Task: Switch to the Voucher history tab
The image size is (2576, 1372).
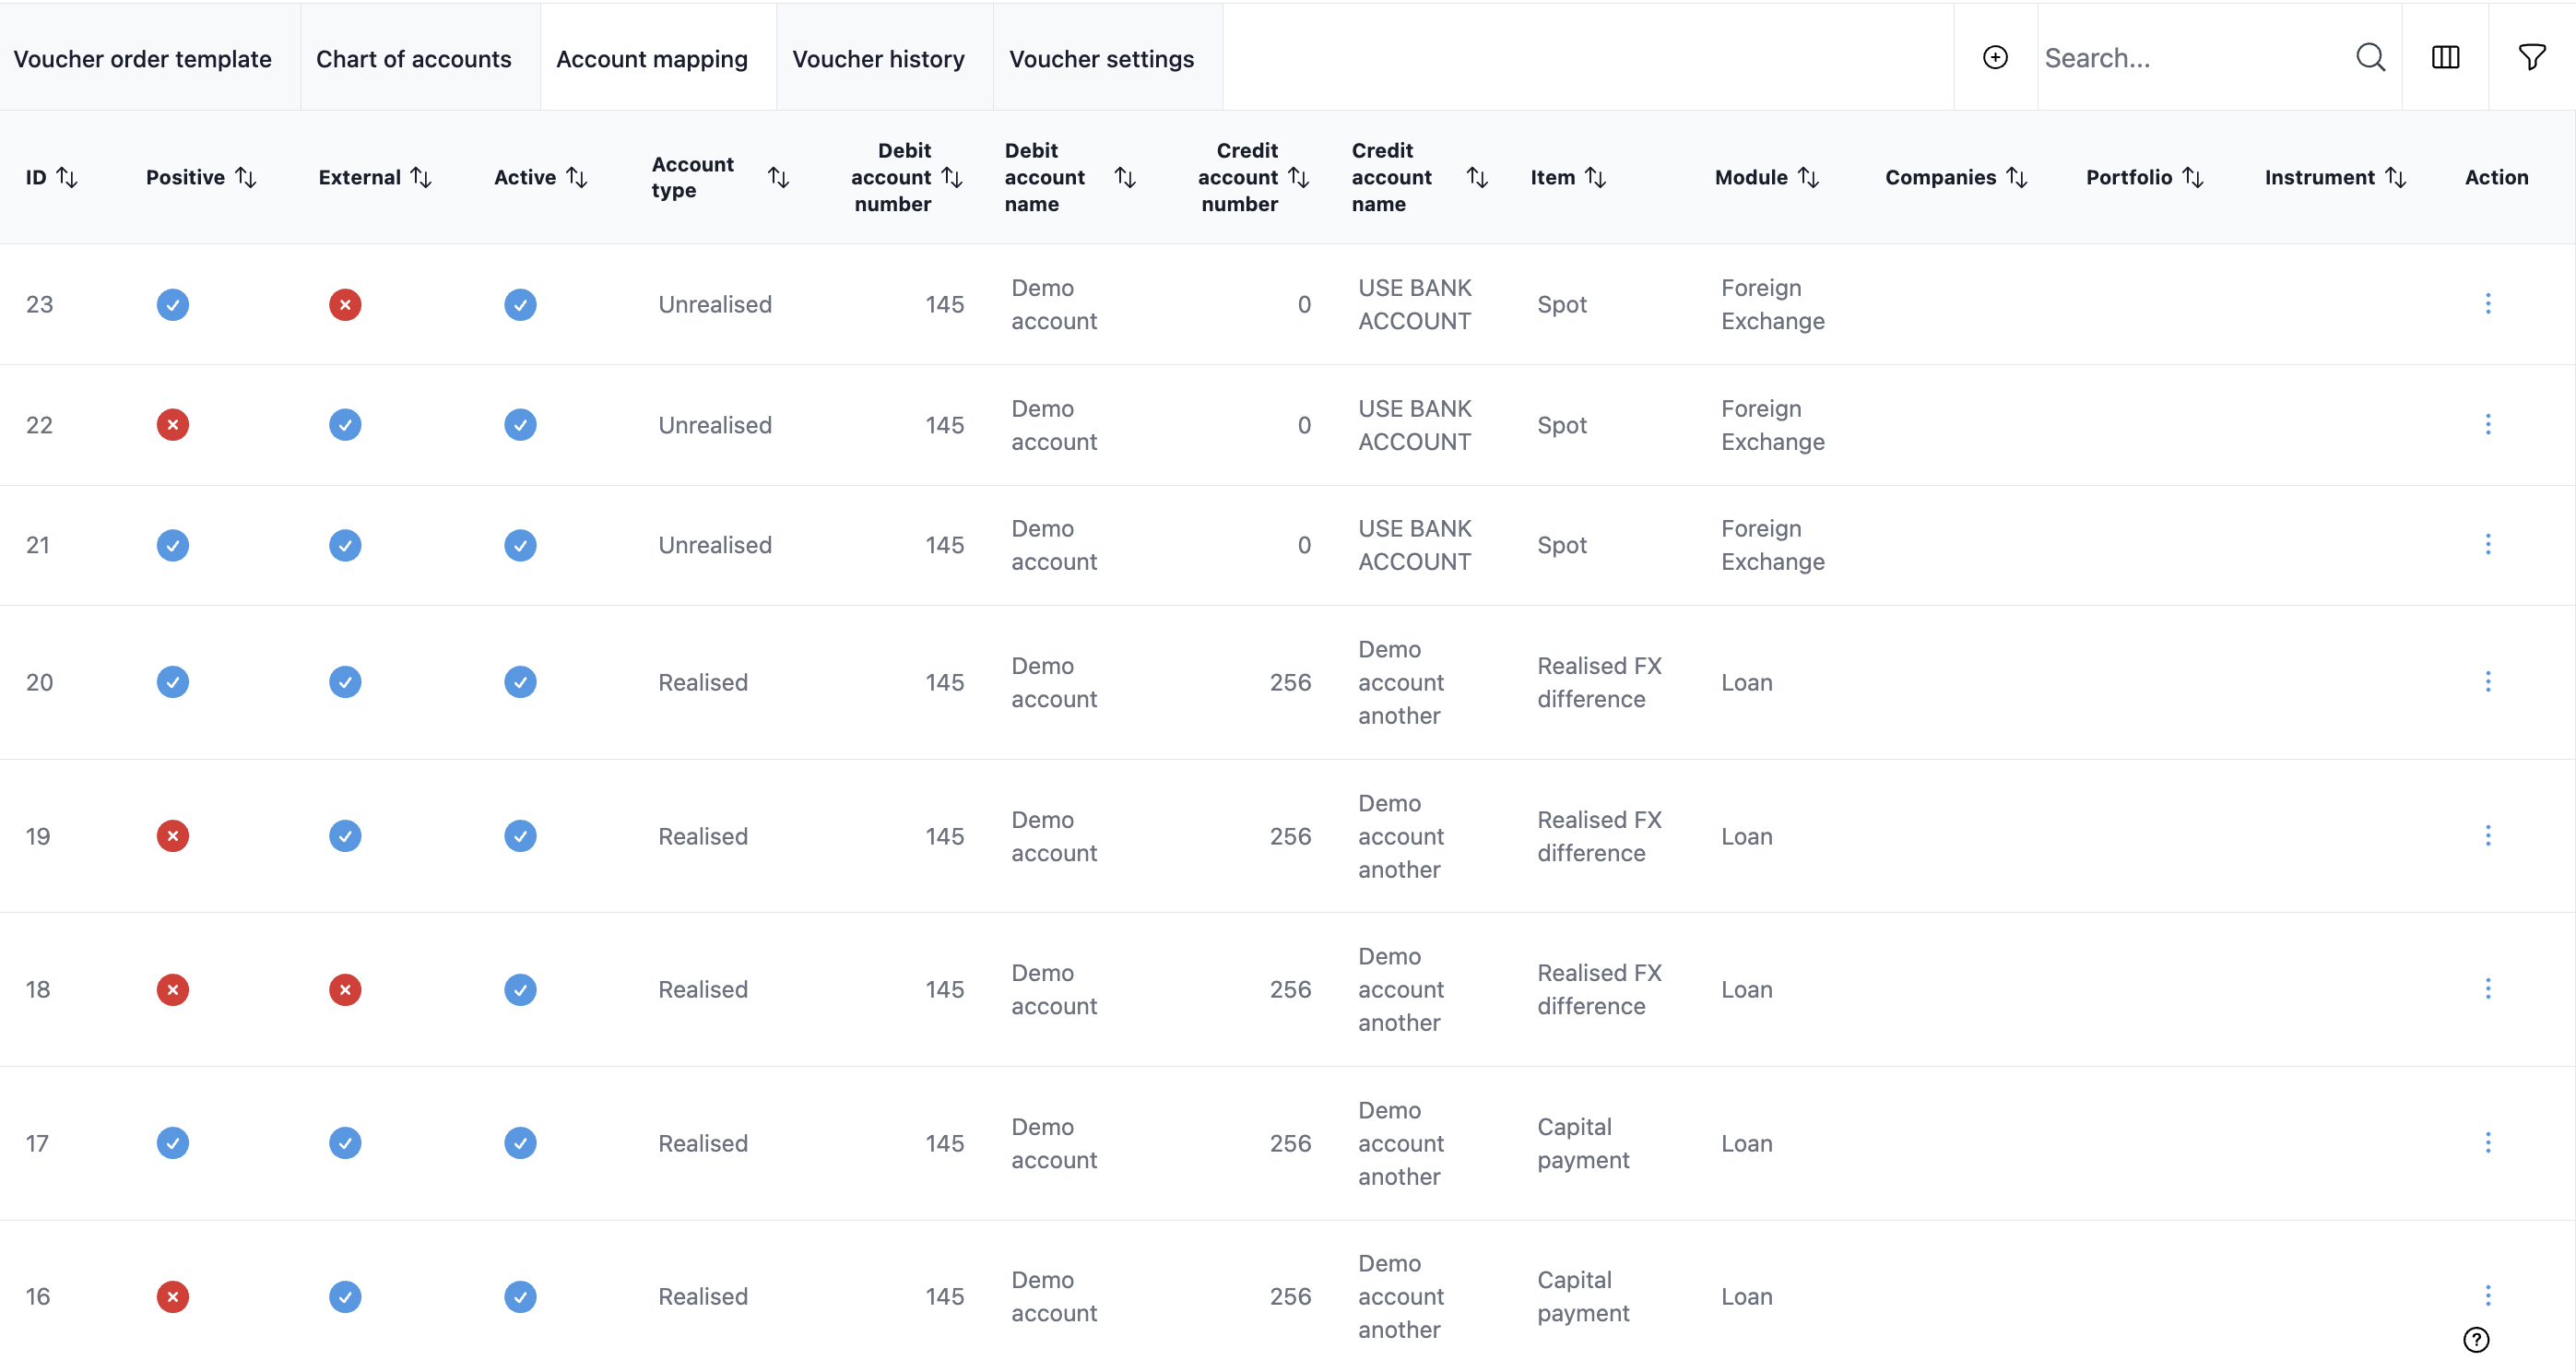Action: pyautogui.click(x=879, y=59)
